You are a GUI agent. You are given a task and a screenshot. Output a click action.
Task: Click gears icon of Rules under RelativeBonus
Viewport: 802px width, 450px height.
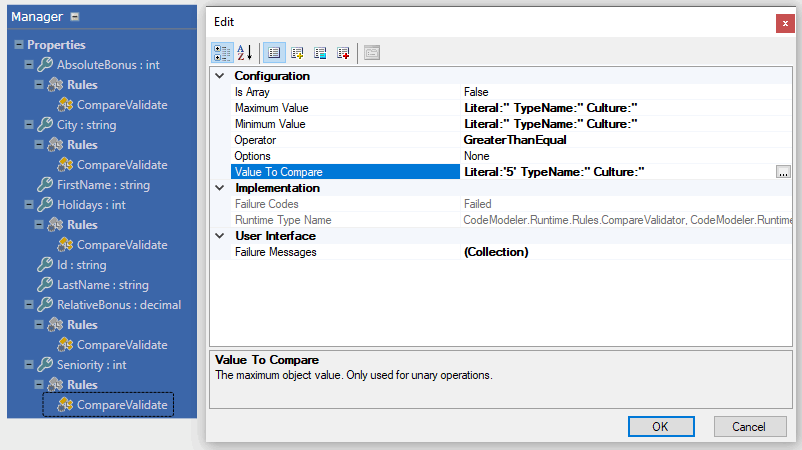(x=55, y=325)
